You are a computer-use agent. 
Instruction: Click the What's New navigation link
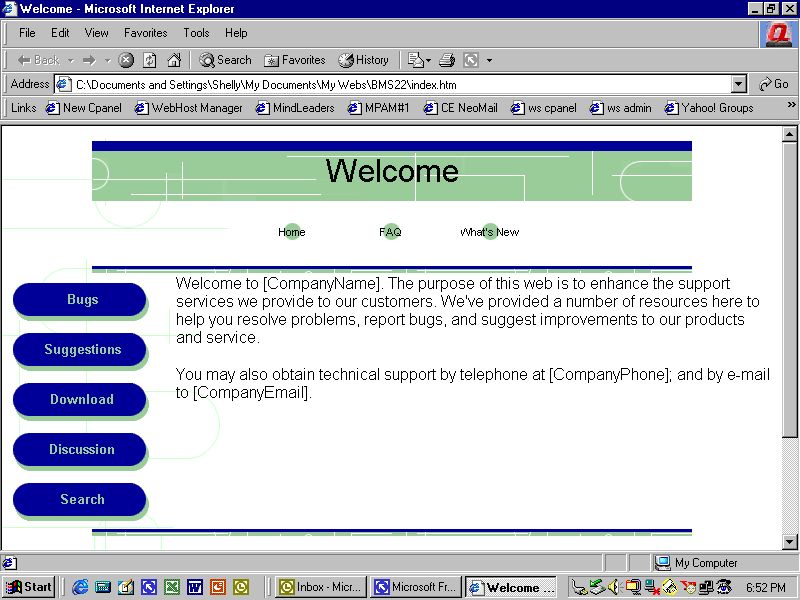[x=490, y=232]
